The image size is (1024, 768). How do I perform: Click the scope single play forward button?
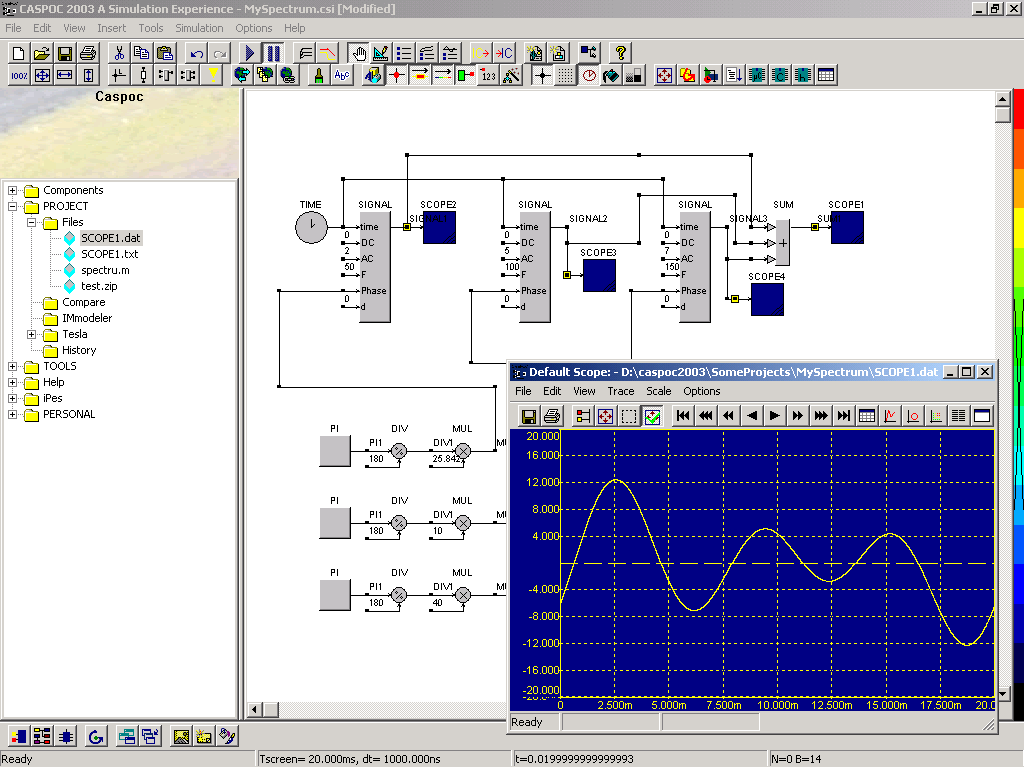(x=775, y=416)
